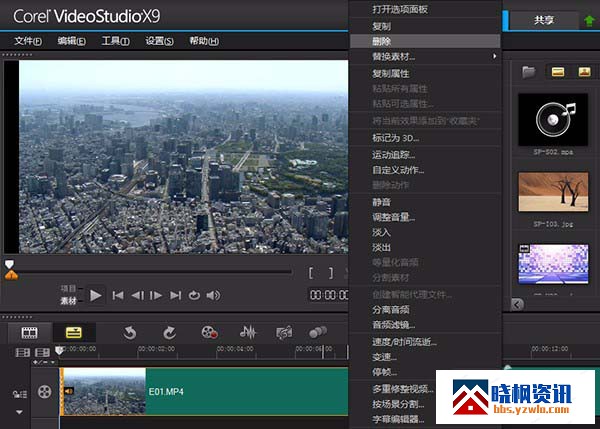Switch to the 共享 share tab
This screenshot has height=429, width=600.
coord(544,20)
